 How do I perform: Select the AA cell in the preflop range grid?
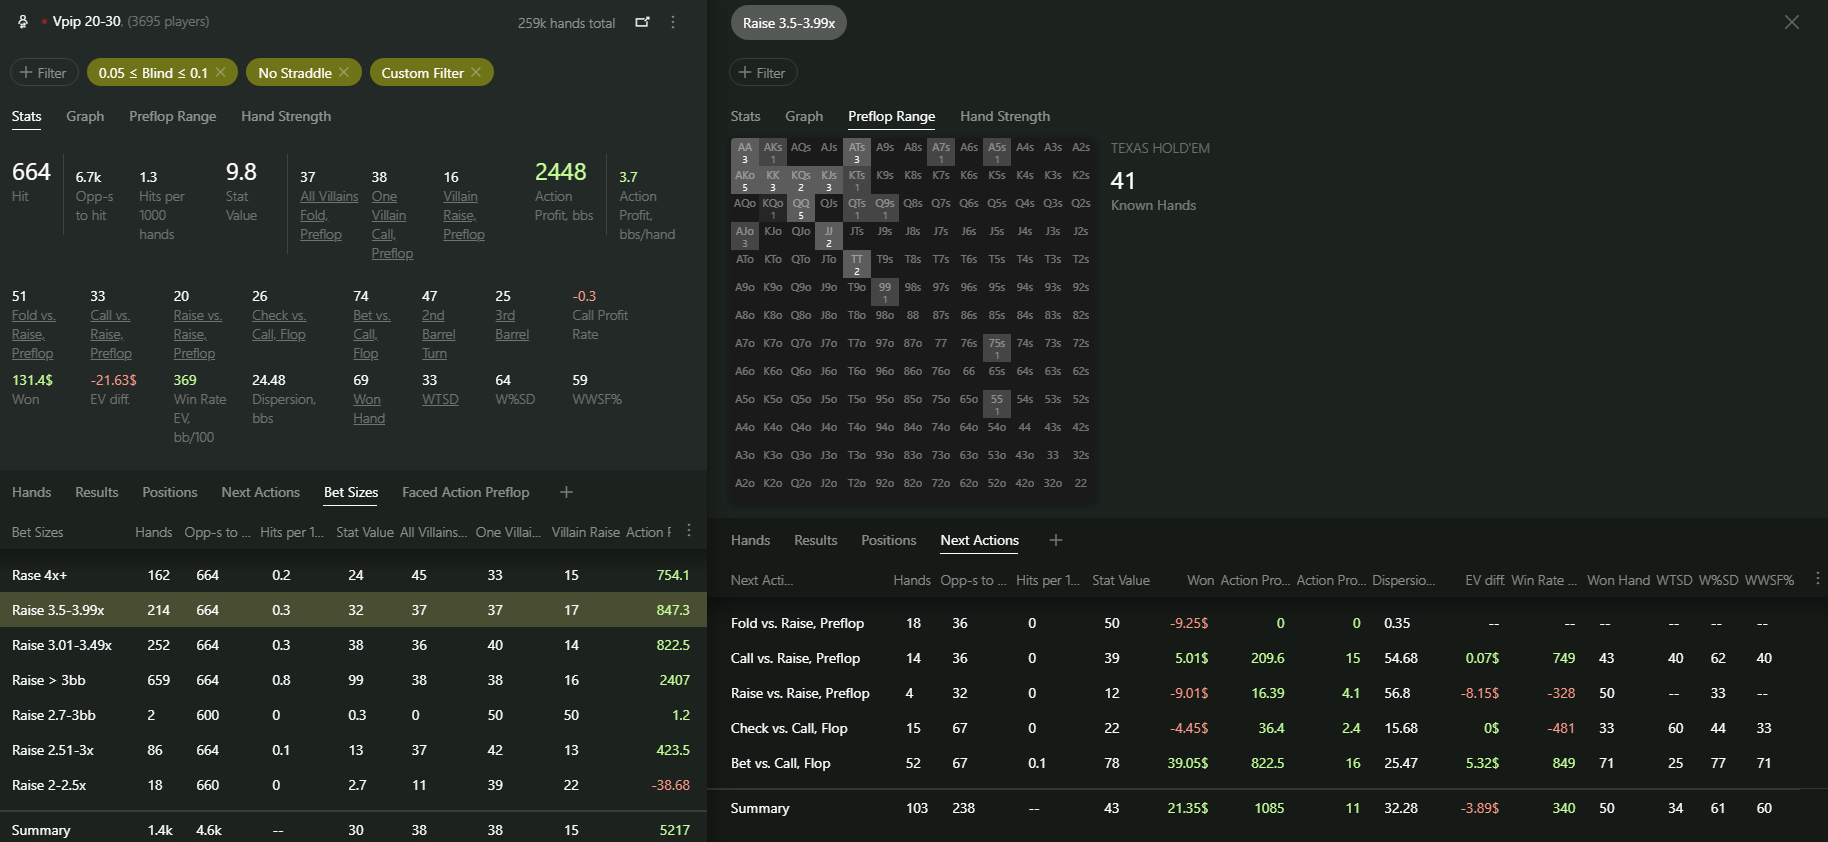[745, 152]
